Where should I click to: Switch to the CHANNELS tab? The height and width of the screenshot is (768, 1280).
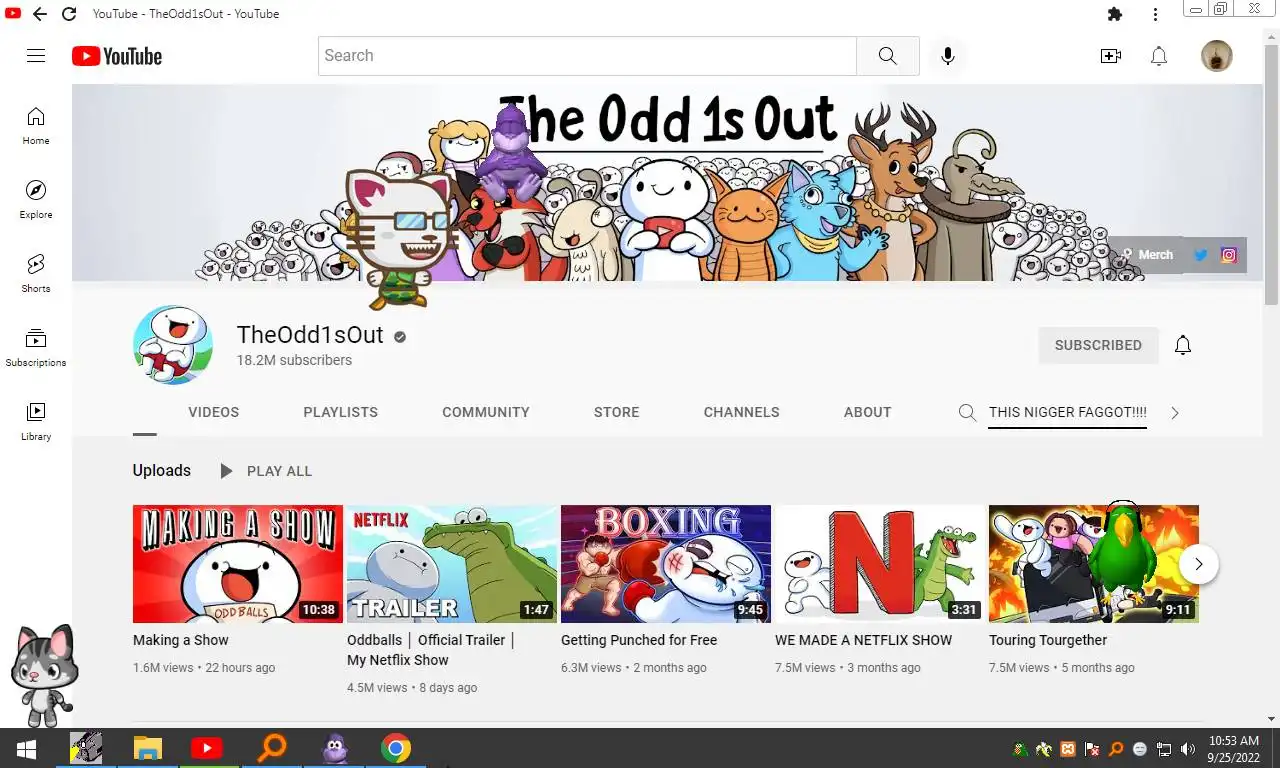[742, 412]
